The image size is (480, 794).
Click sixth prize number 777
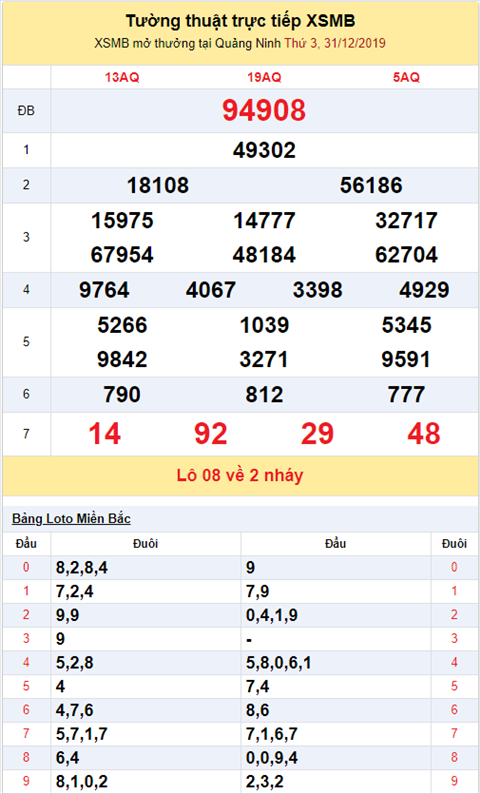[x=406, y=394]
